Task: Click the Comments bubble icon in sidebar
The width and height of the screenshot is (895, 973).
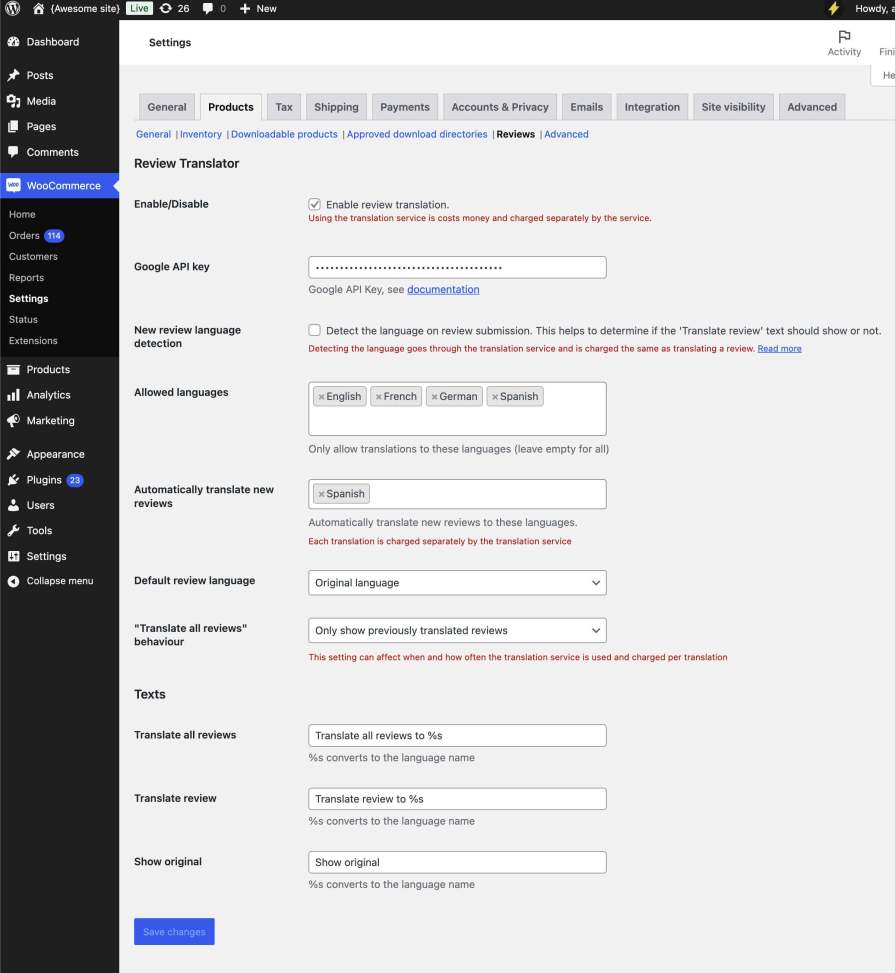Action: point(14,152)
